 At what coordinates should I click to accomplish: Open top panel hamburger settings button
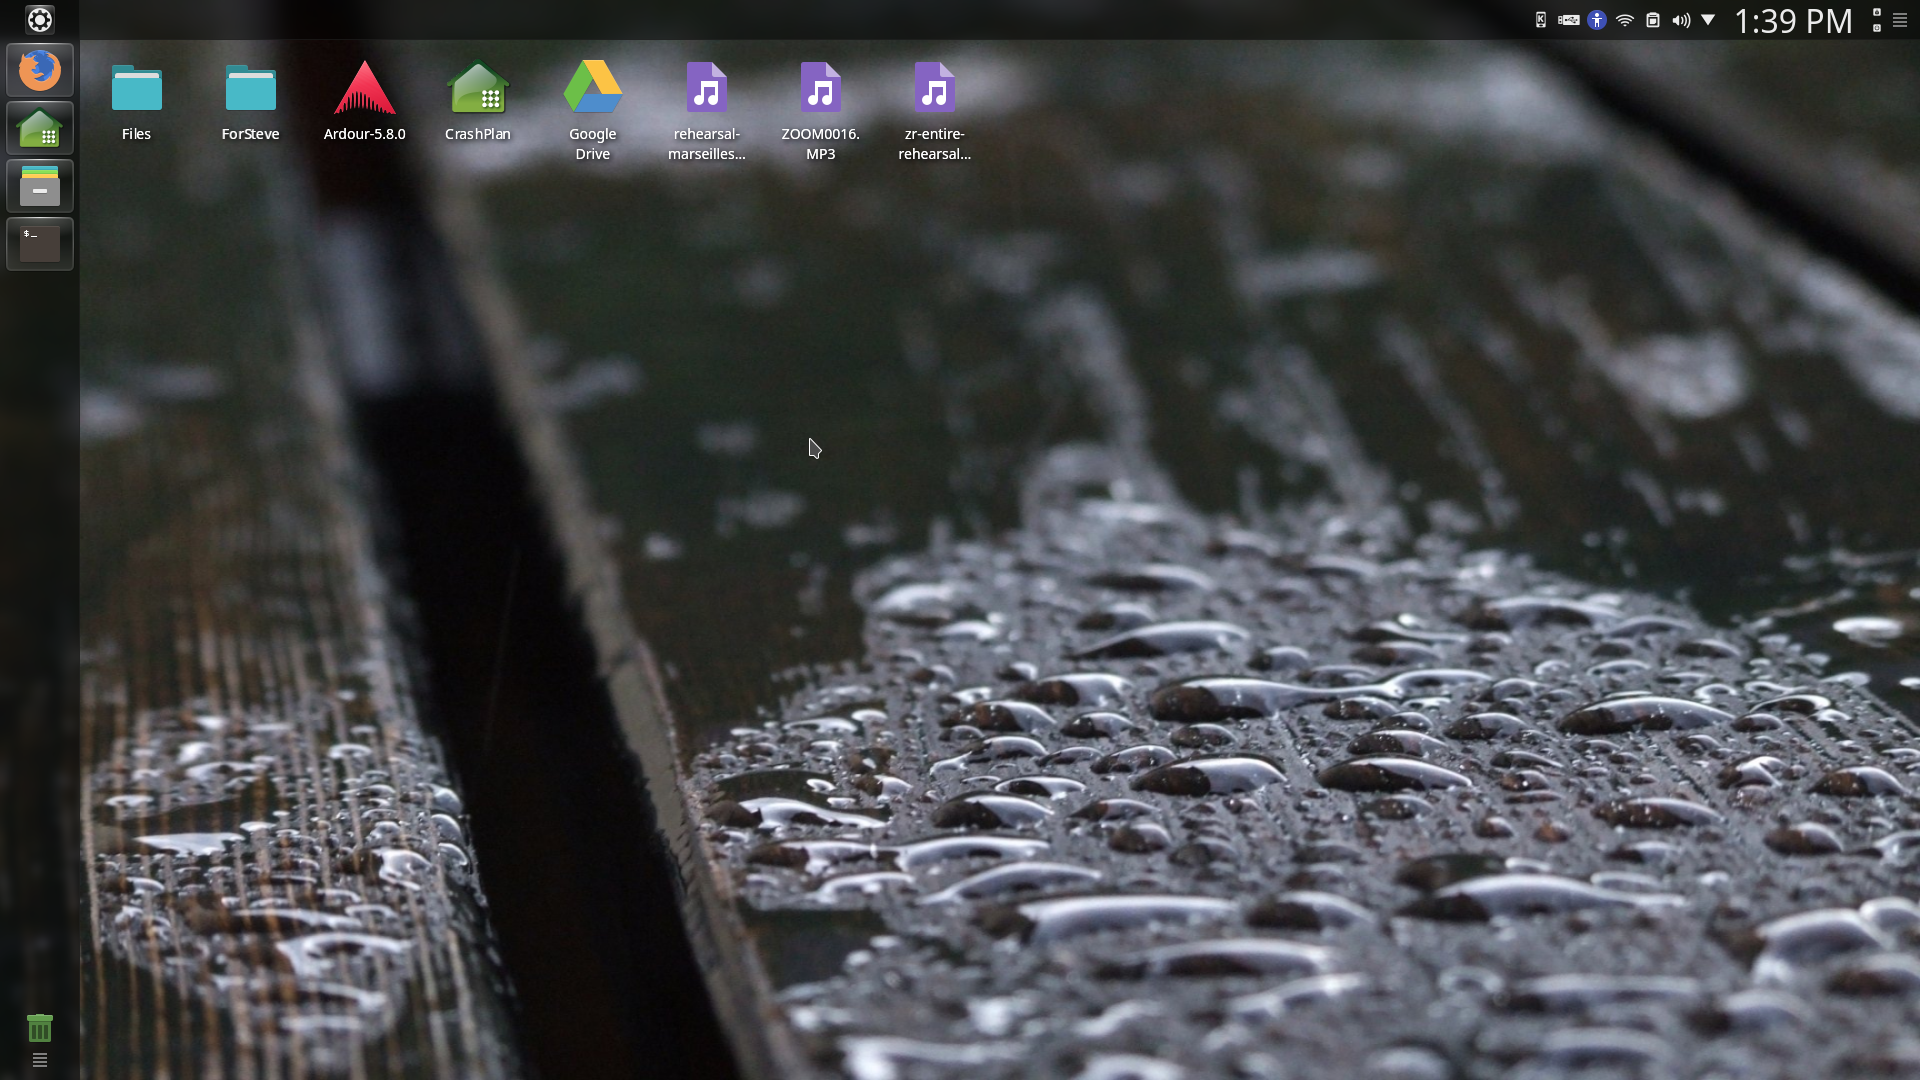click(x=1900, y=20)
